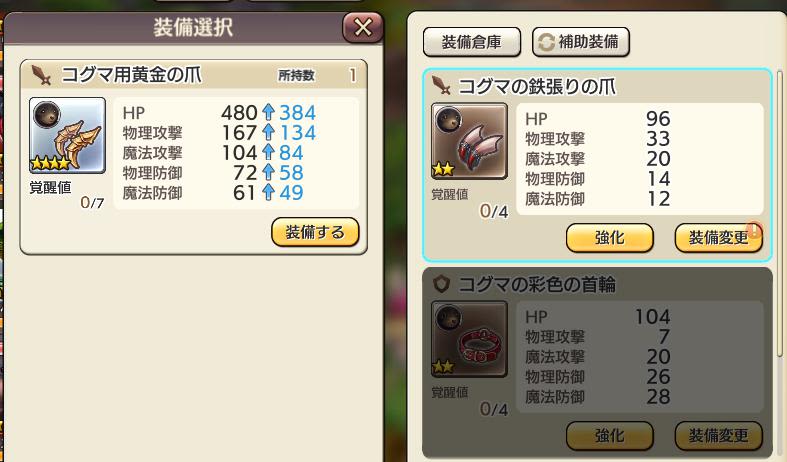Click the bear portrait on golden claw icon
Viewport: 787px width, 462px height.
pos(47,114)
